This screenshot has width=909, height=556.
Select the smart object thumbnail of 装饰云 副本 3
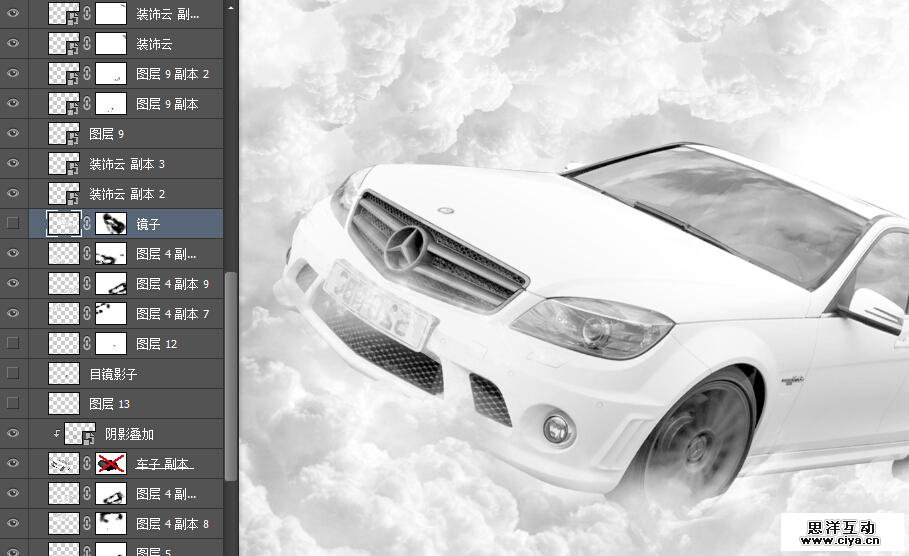click(64, 164)
